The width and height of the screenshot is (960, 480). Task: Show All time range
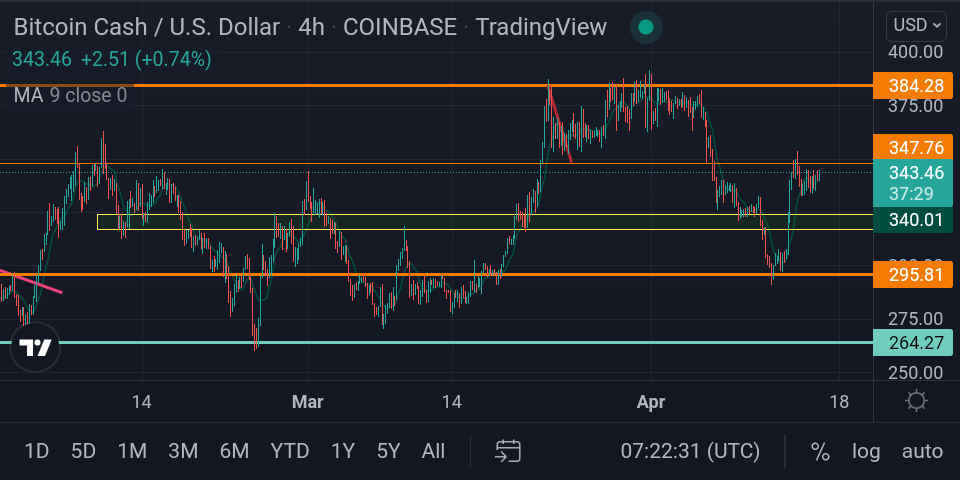point(433,452)
